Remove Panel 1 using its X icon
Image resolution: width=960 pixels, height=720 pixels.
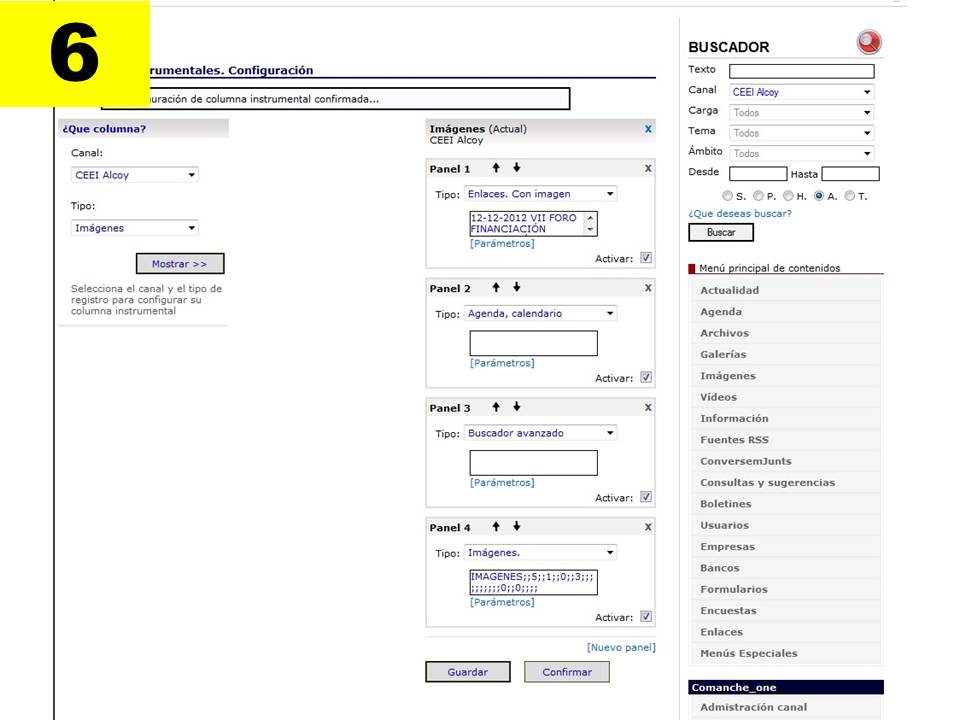click(x=648, y=169)
